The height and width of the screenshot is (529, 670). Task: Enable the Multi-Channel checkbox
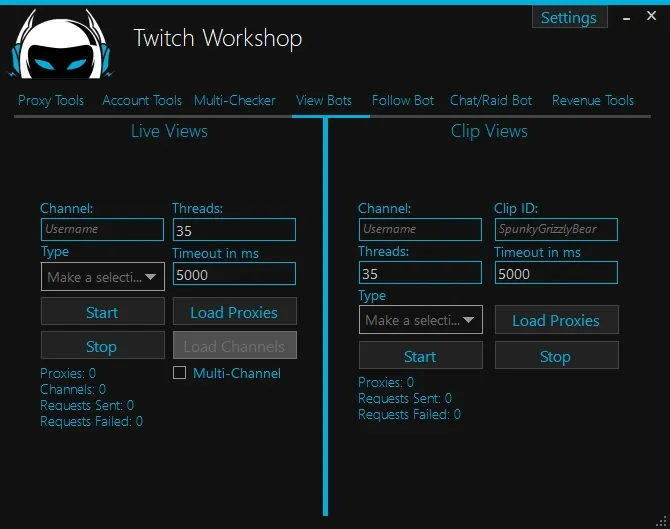(179, 373)
